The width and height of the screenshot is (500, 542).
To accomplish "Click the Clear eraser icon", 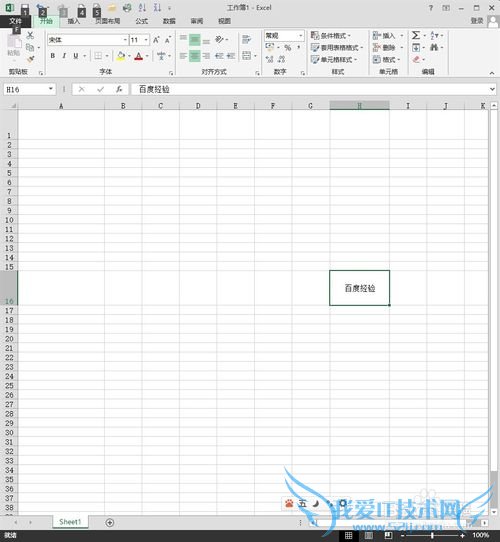I will click(x=416, y=59).
